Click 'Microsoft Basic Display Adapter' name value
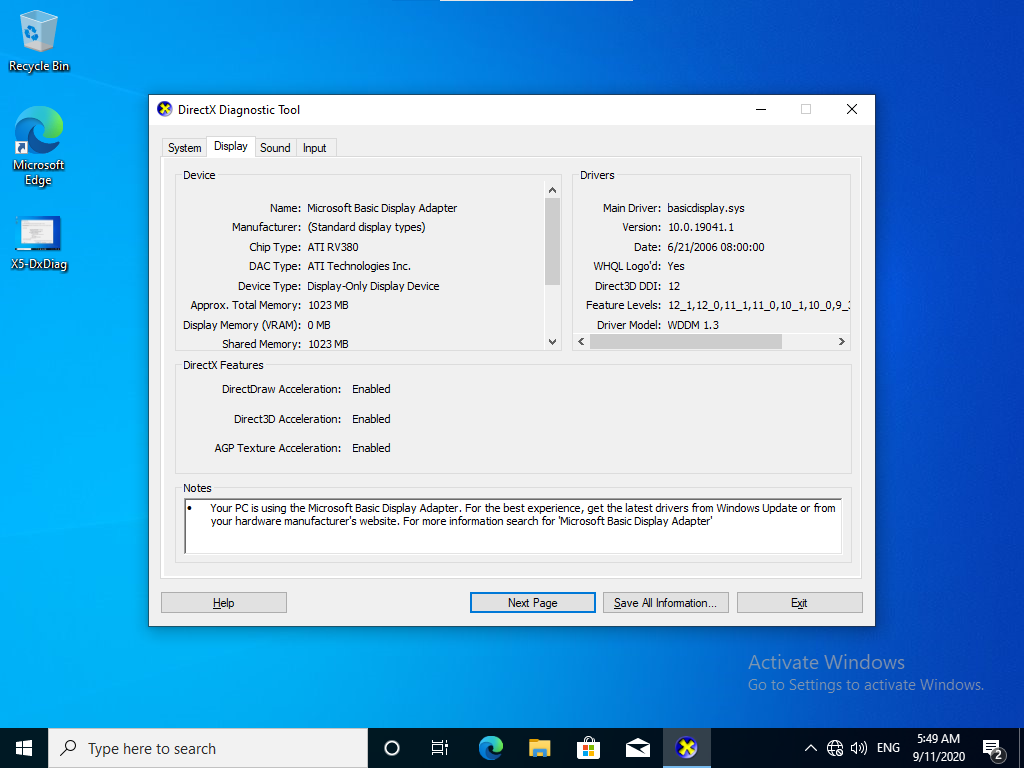This screenshot has height=768, width=1024. (x=382, y=208)
